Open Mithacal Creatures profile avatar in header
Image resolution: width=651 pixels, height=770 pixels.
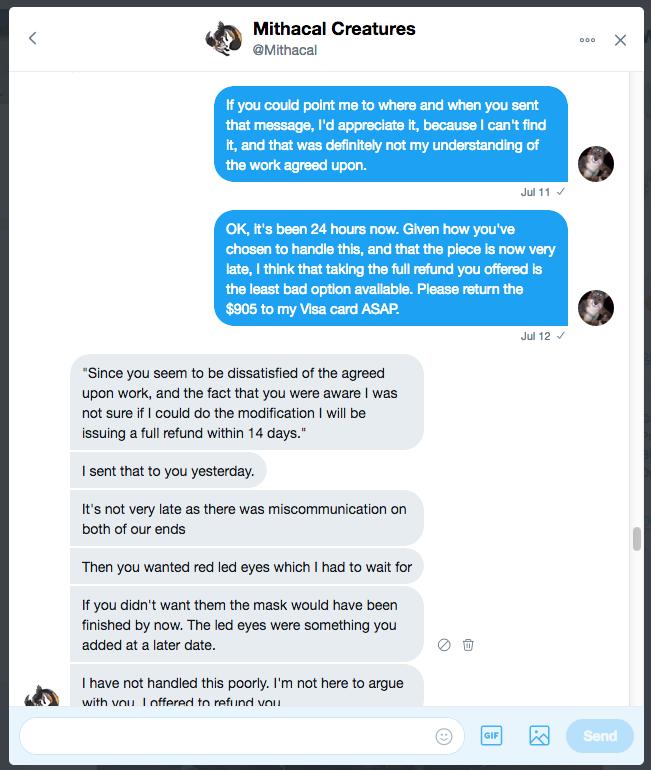tap(223, 39)
